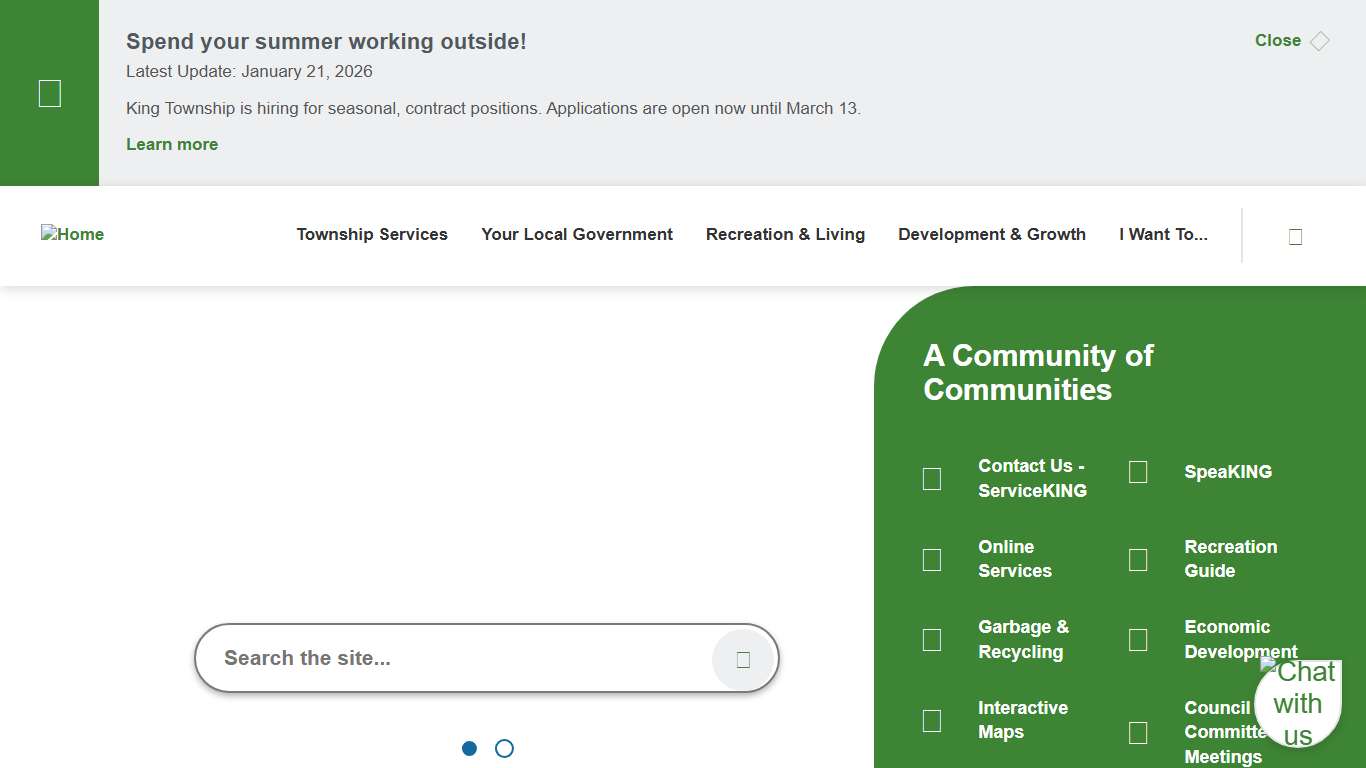Click the Garbage & Recycling icon

[932, 640]
